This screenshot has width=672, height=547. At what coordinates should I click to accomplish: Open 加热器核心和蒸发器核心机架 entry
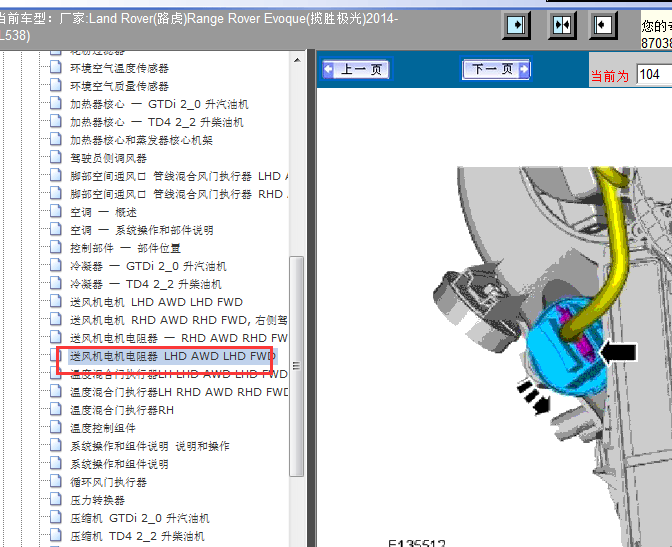(x=141, y=140)
